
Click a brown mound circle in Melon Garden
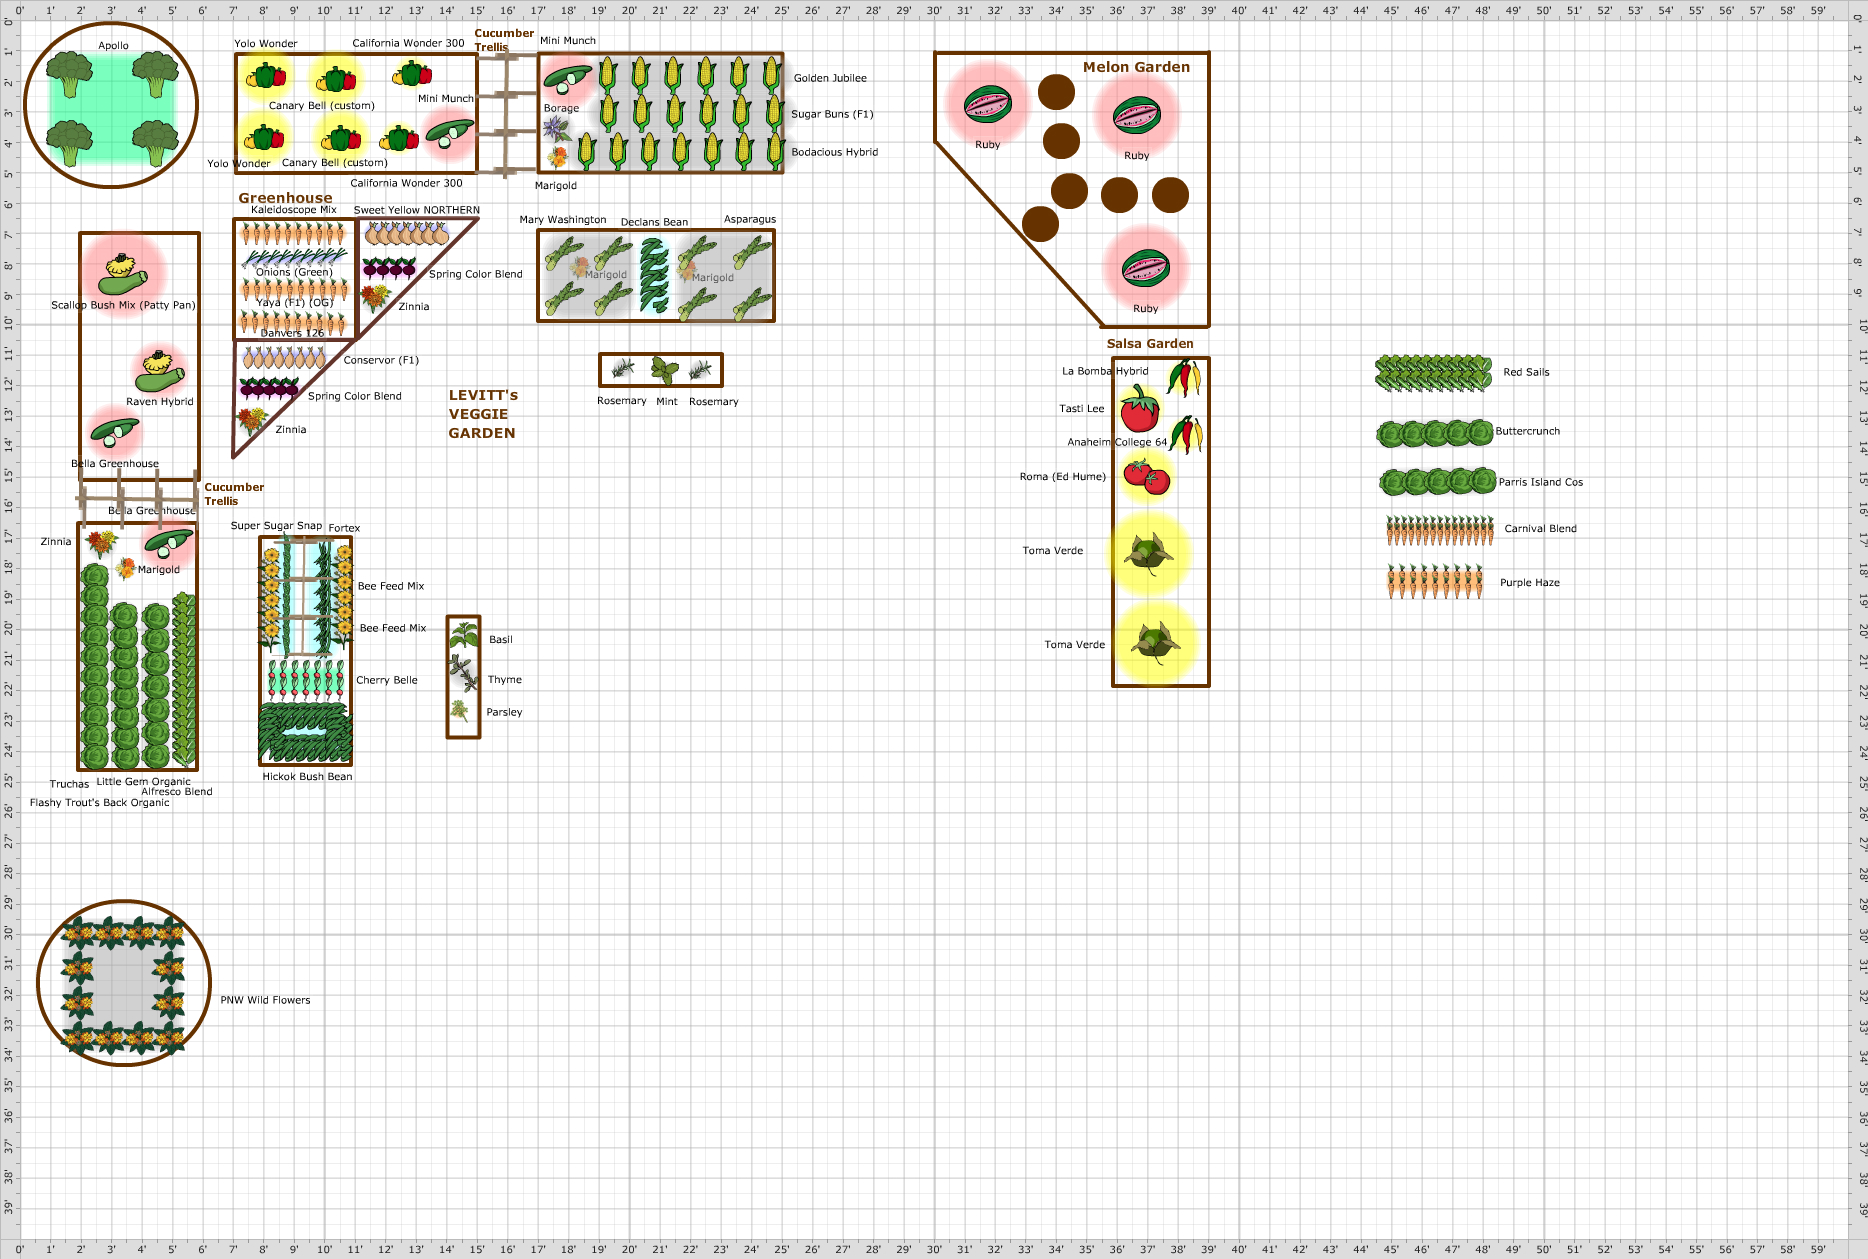[x=1055, y=95]
